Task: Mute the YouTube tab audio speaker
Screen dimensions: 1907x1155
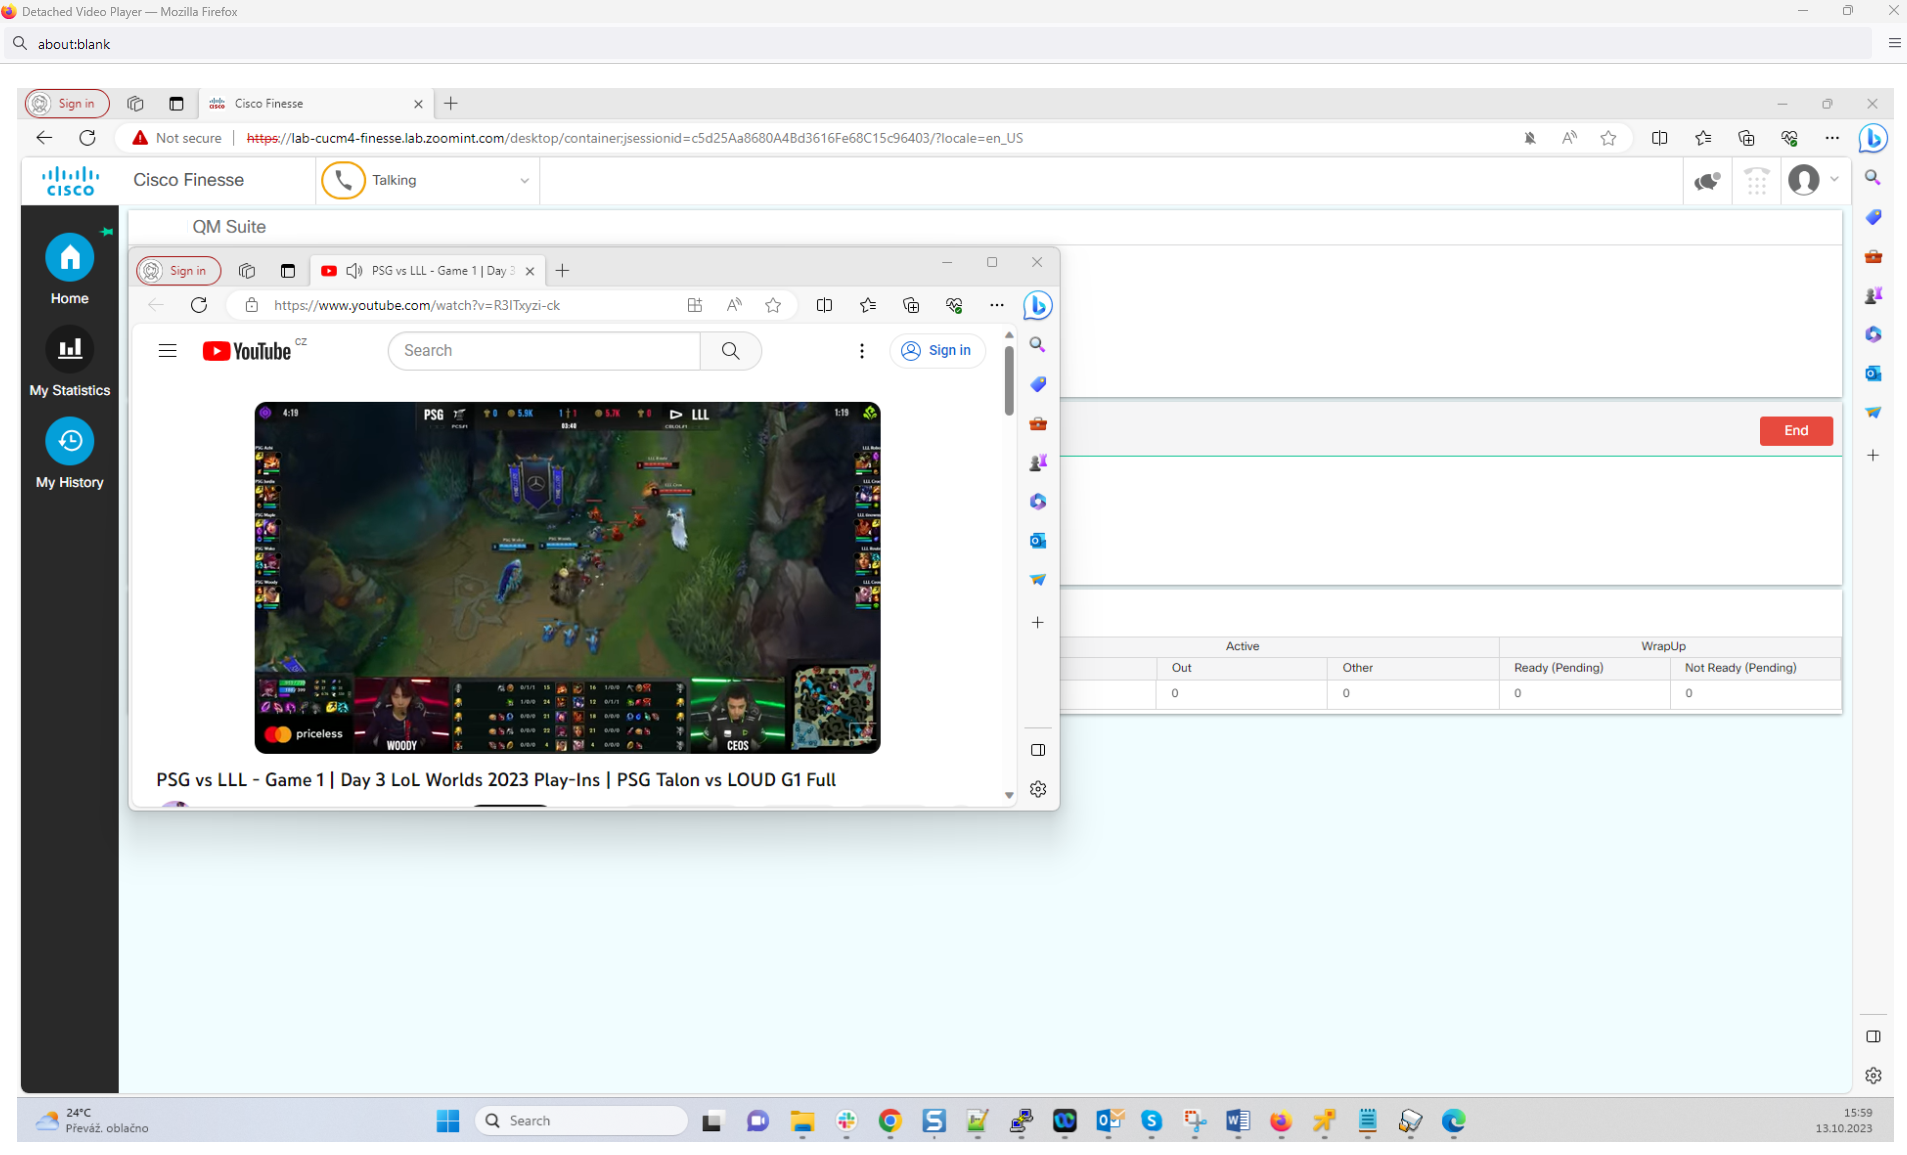Action: tap(354, 271)
